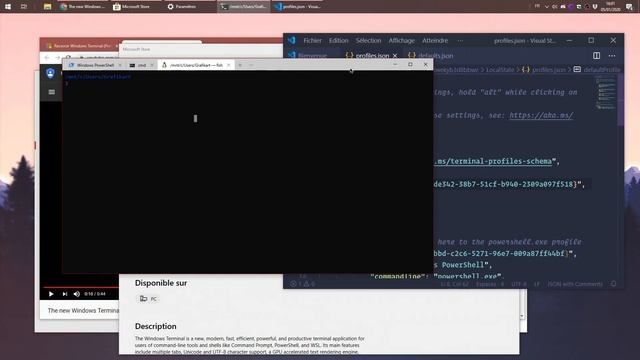The height and width of the screenshot is (360, 640).
Task: Mute the YouTube video volume
Action: (77, 294)
